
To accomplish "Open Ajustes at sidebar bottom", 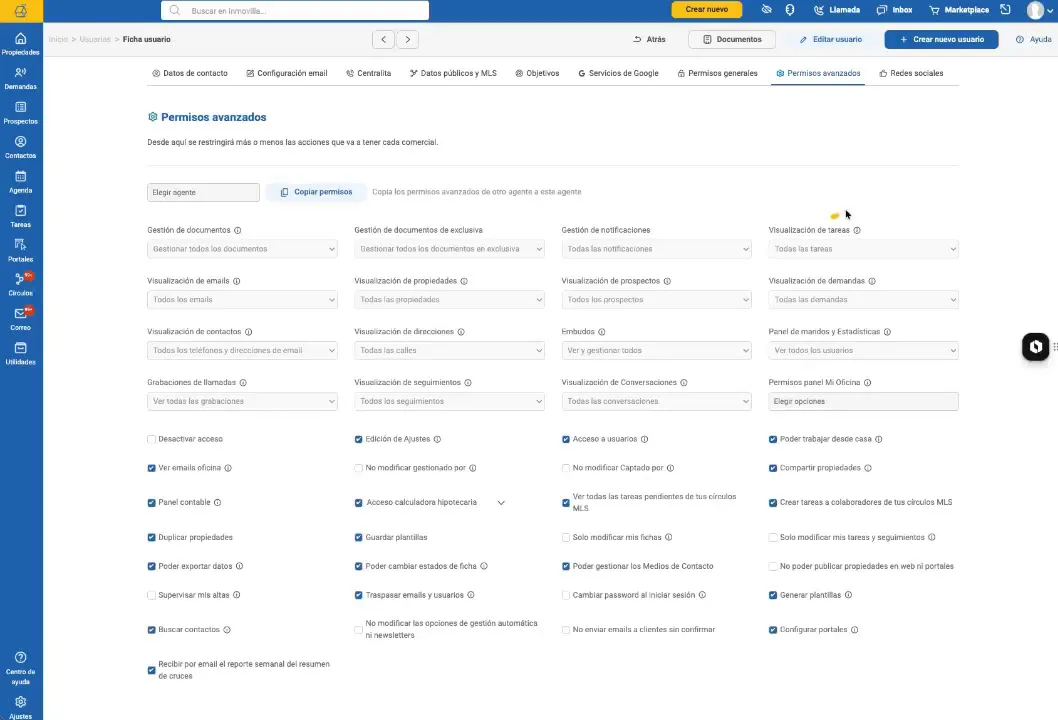I will pos(21,707).
